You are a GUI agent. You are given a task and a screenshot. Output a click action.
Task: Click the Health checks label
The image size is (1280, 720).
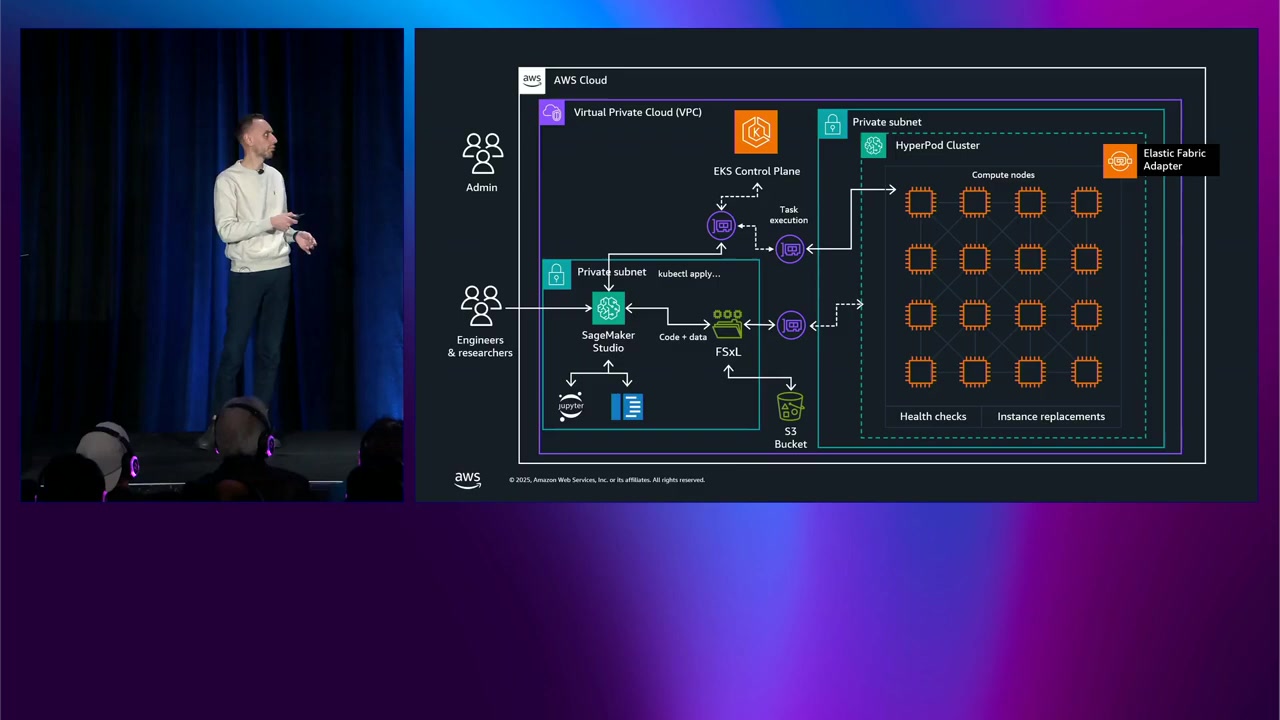[933, 417]
